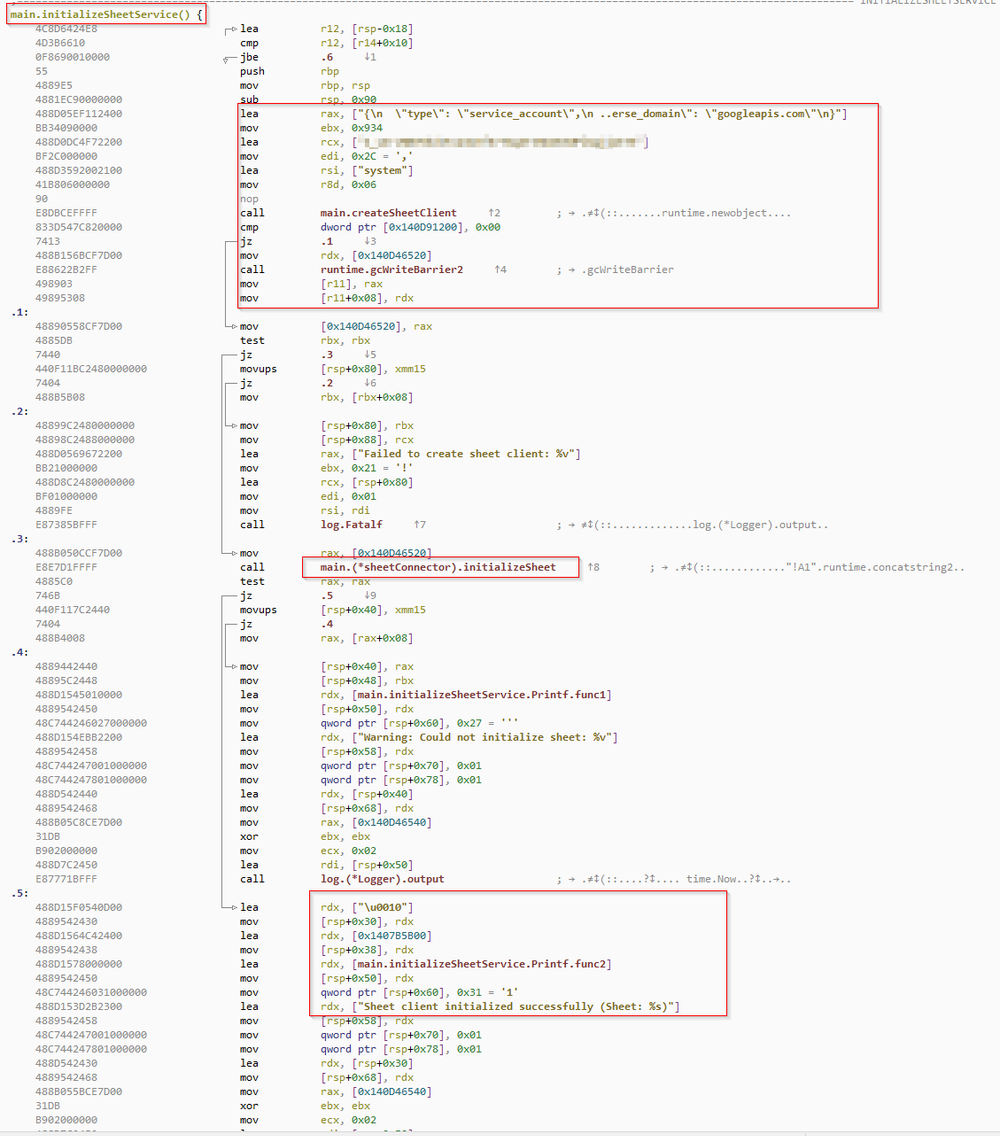
Task: Click the .4: label
Action: [x=20, y=653]
